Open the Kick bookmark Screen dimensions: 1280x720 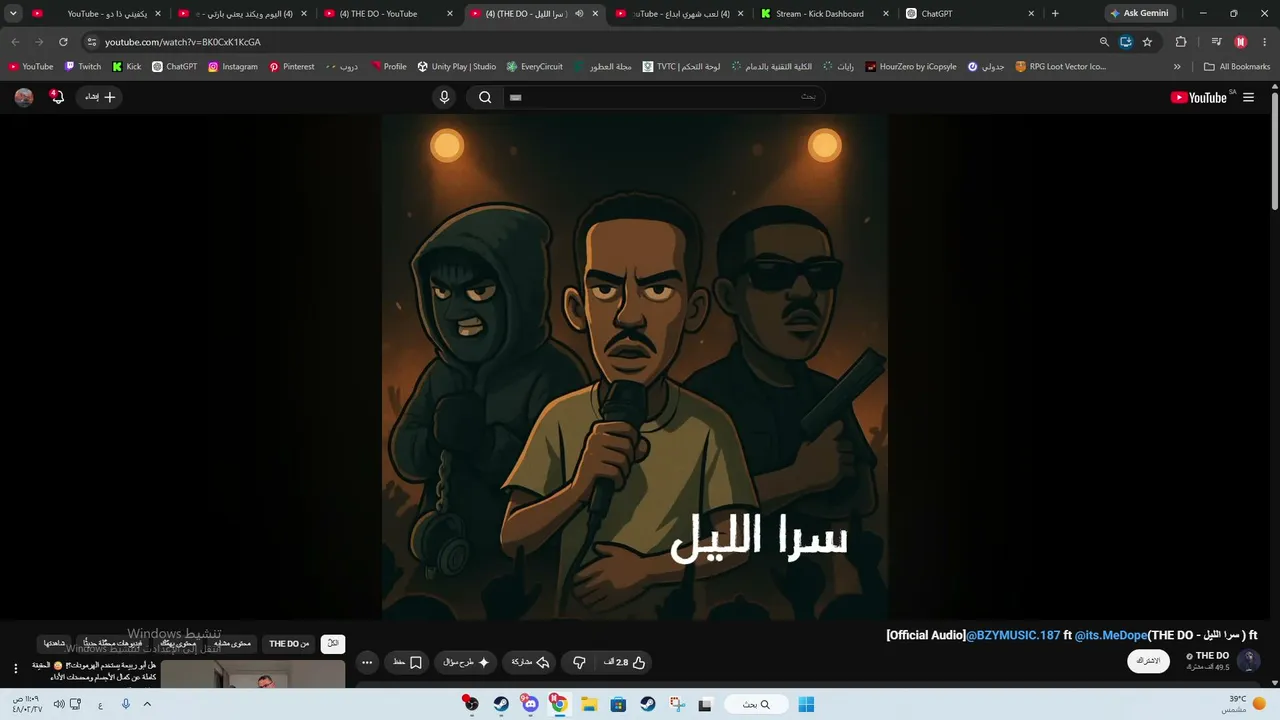pyautogui.click(x=127, y=67)
